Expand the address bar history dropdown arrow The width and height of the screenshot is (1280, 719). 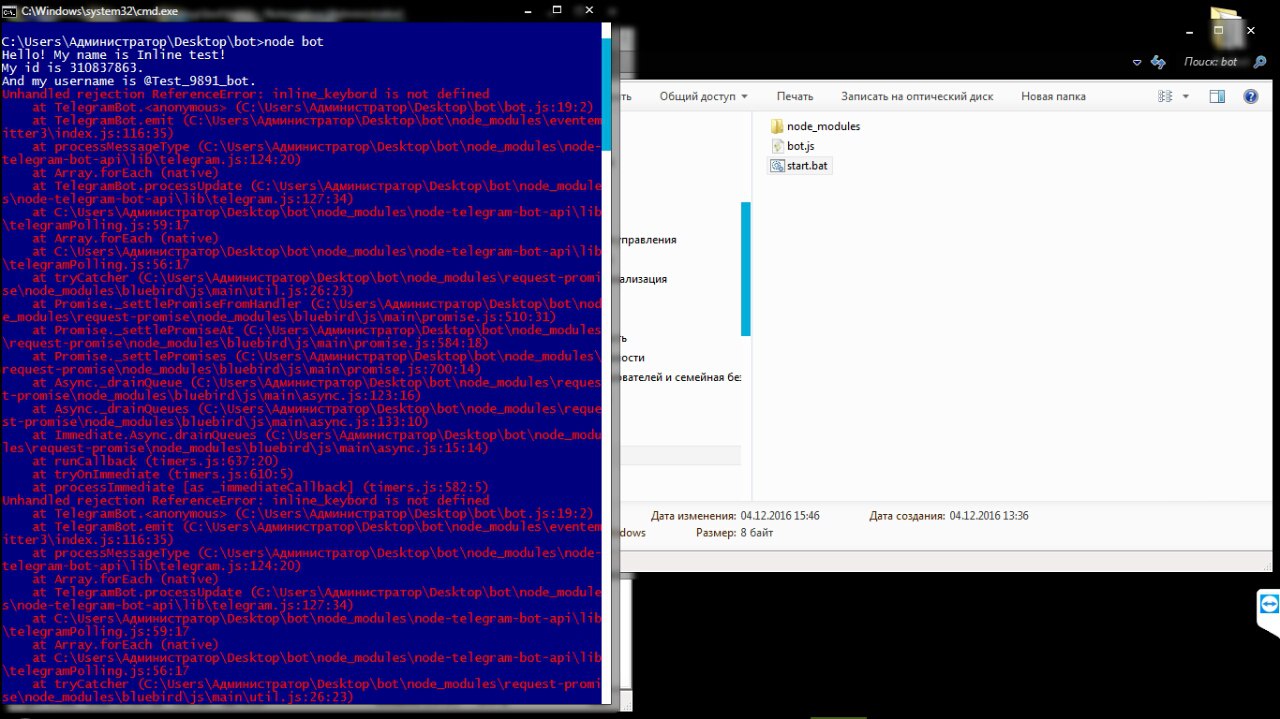tap(1137, 62)
